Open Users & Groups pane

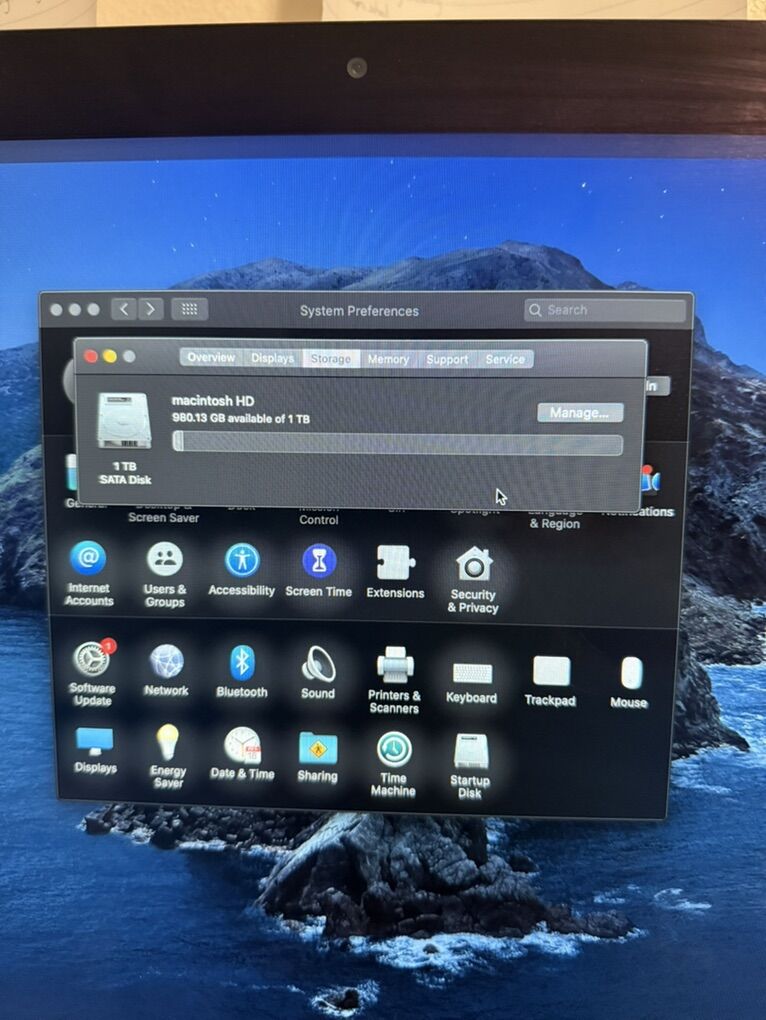point(165,560)
